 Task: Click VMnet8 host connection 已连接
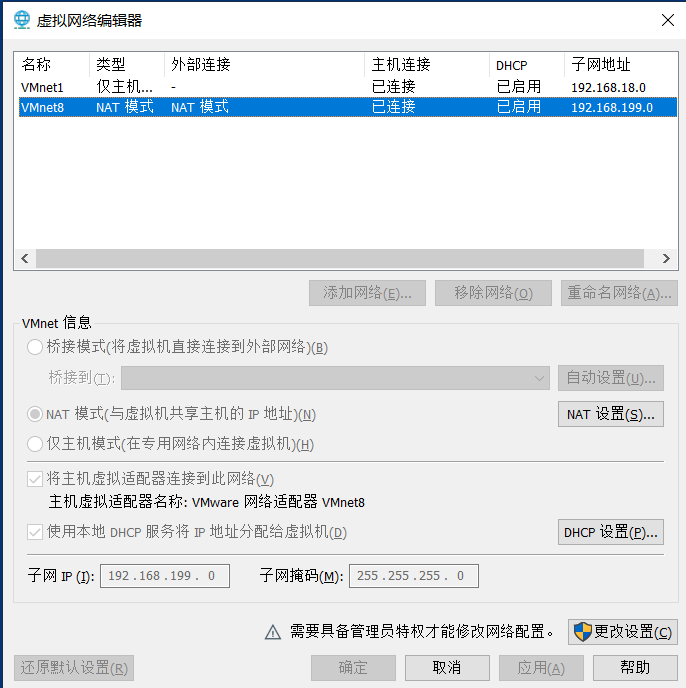tap(394, 107)
